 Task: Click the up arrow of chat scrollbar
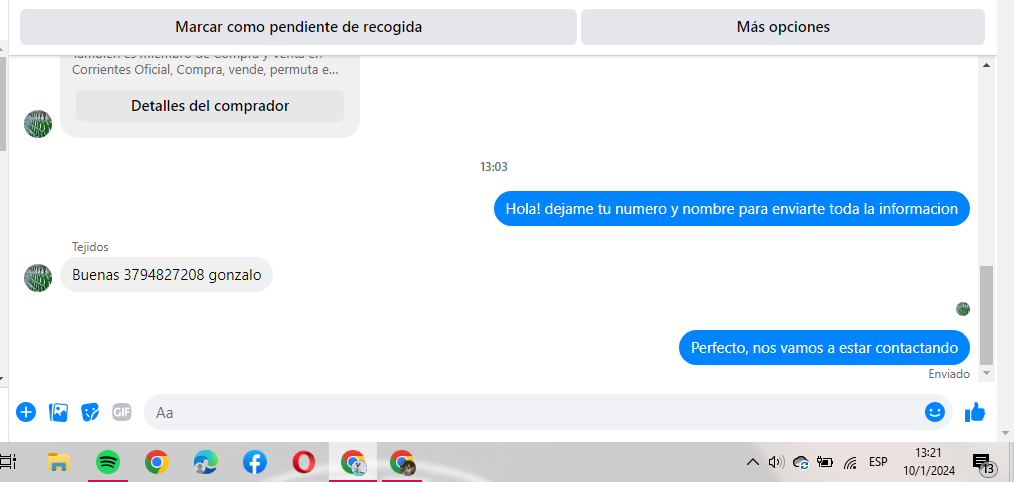tap(986, 65)
